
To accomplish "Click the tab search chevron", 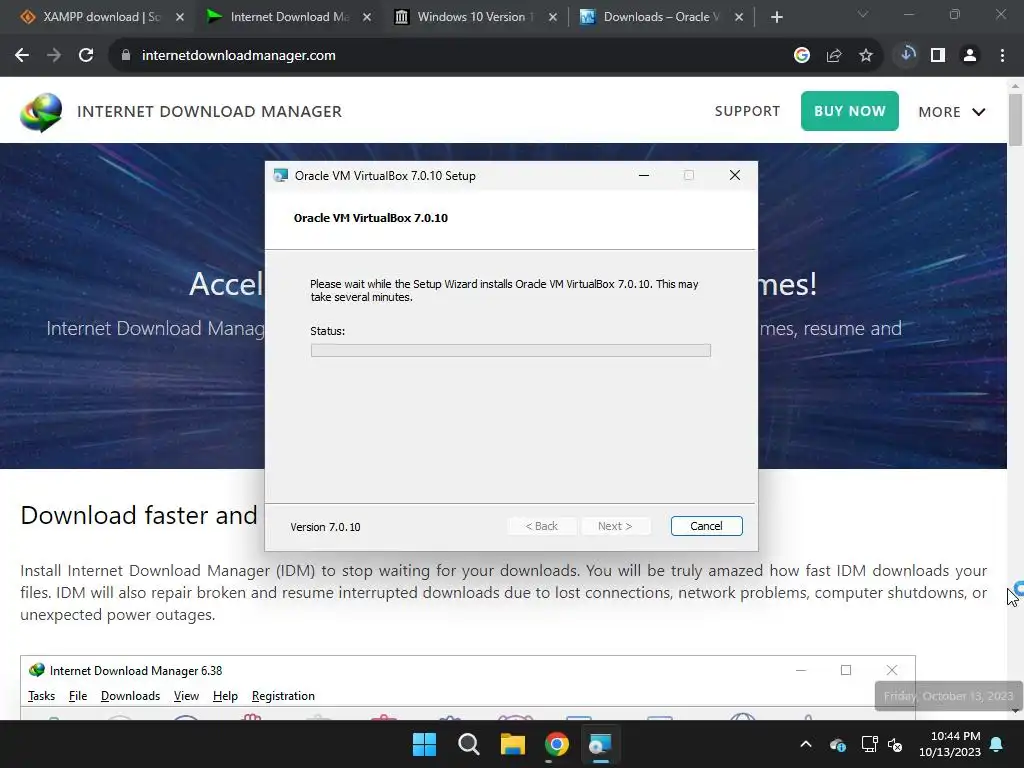I will click(863, 14).
